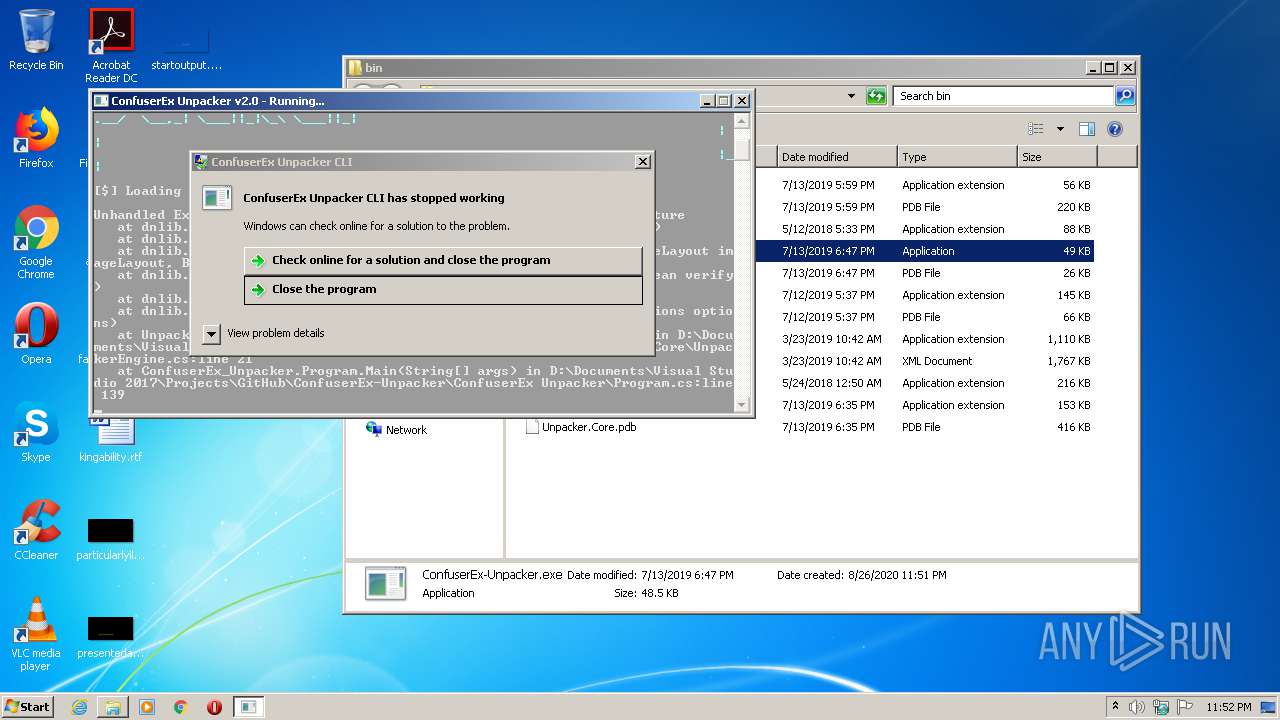
Task: Select the highlighted Application row 49 KB
Action: [x=924, y=251]
